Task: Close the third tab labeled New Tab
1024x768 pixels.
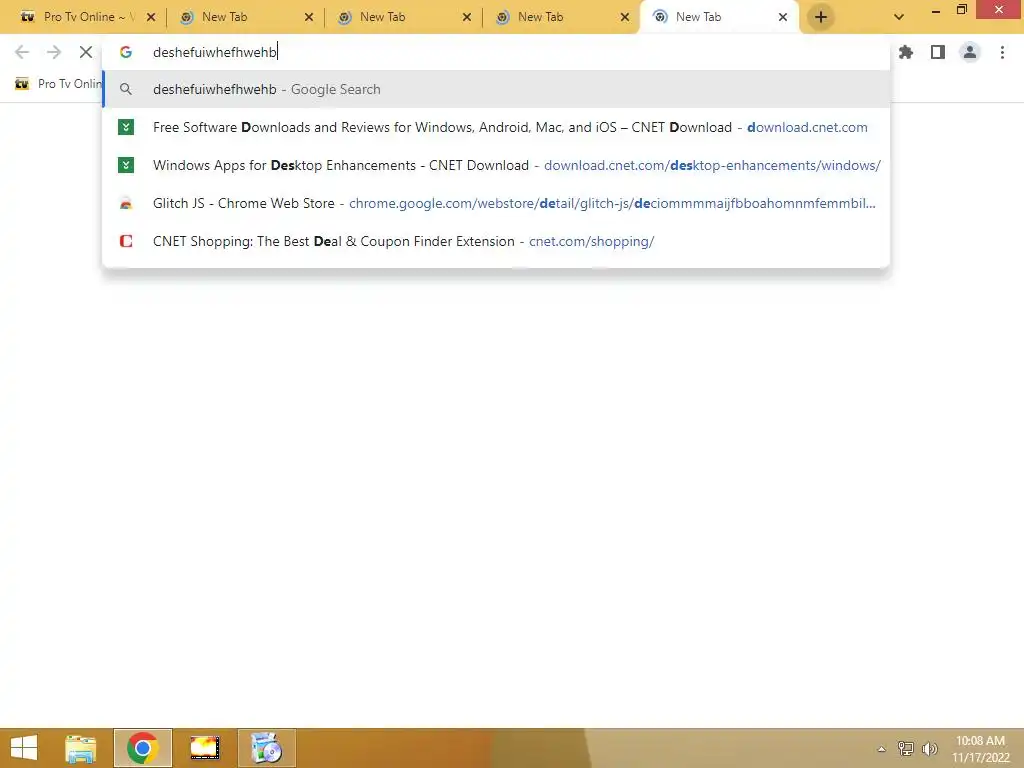Action: (467, 17)
